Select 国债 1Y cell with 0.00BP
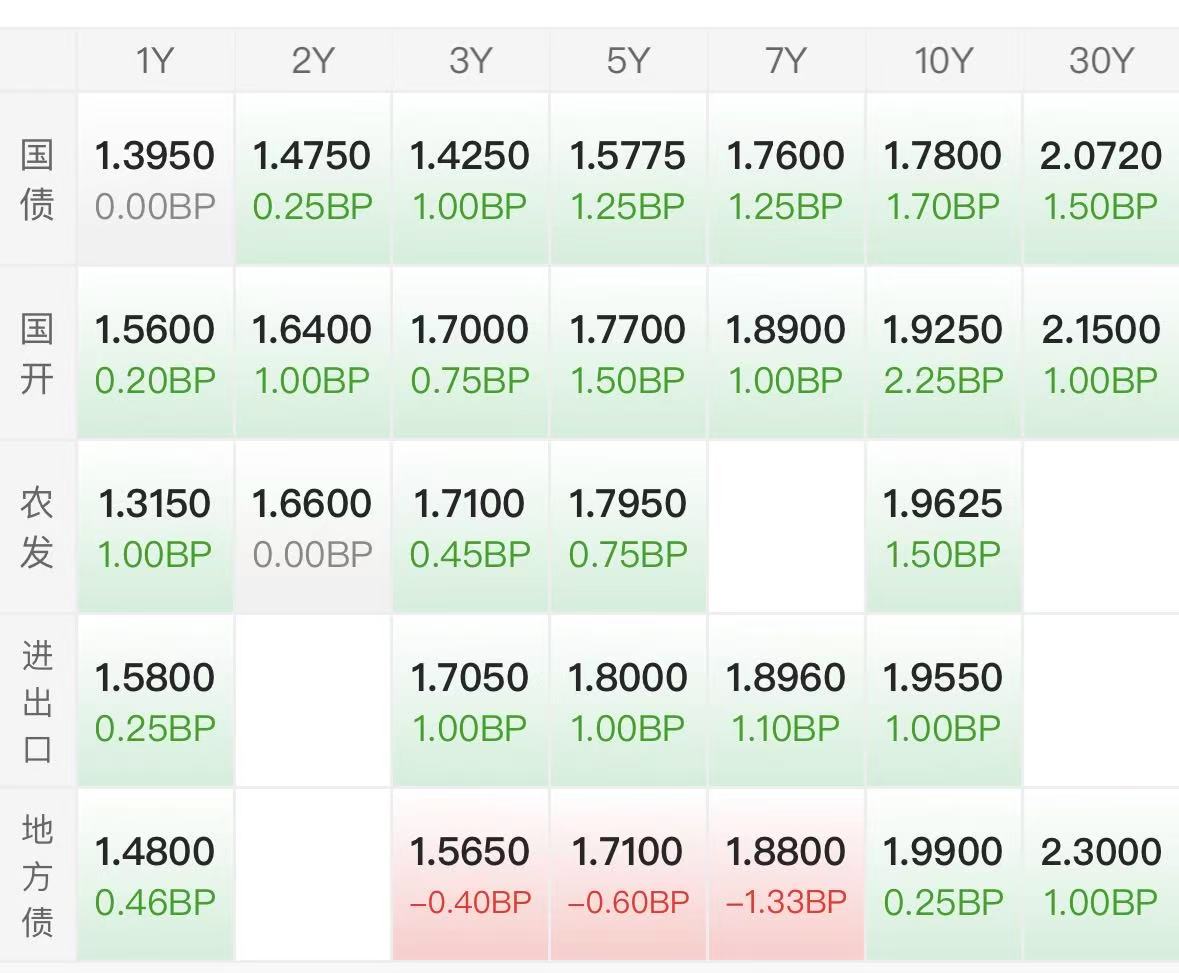 tap(155, 179)
